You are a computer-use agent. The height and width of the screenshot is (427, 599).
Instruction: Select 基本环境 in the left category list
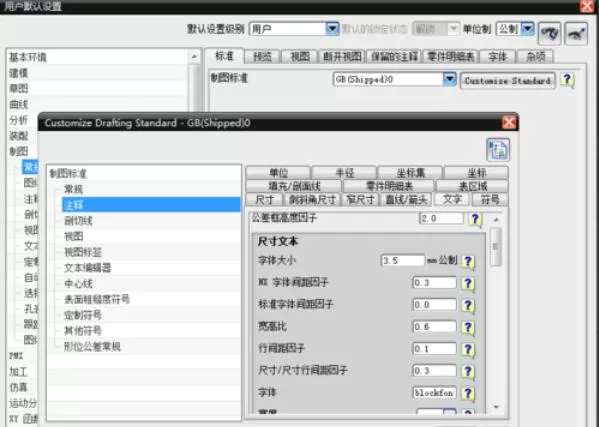(x=28, y=57)
